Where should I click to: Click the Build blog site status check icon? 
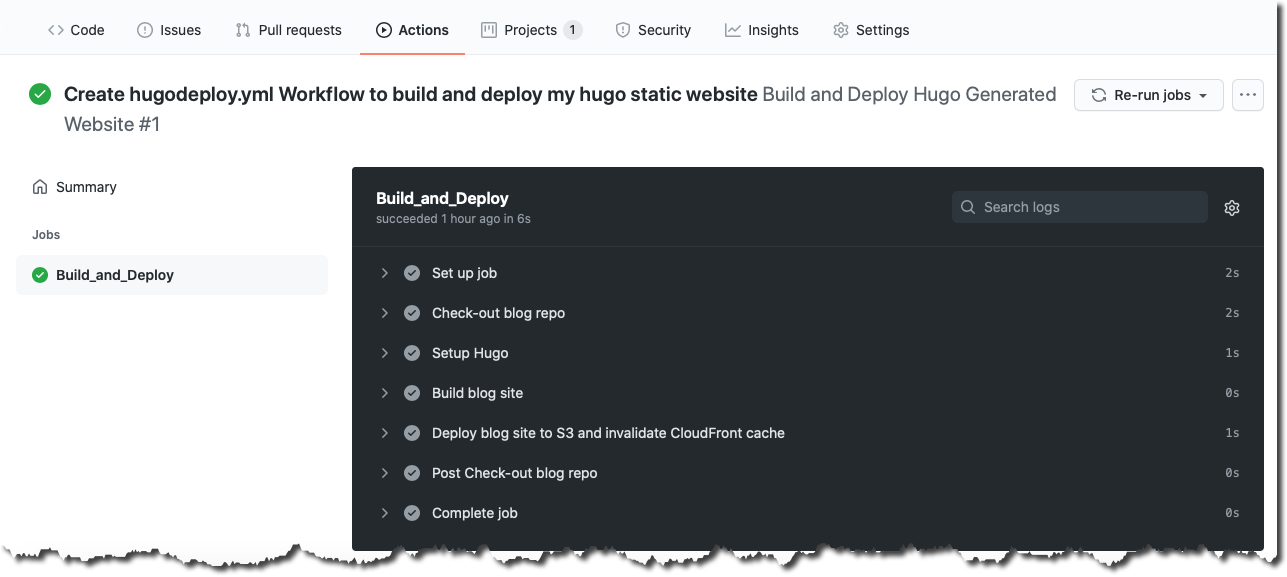click(x=411, y=393)
